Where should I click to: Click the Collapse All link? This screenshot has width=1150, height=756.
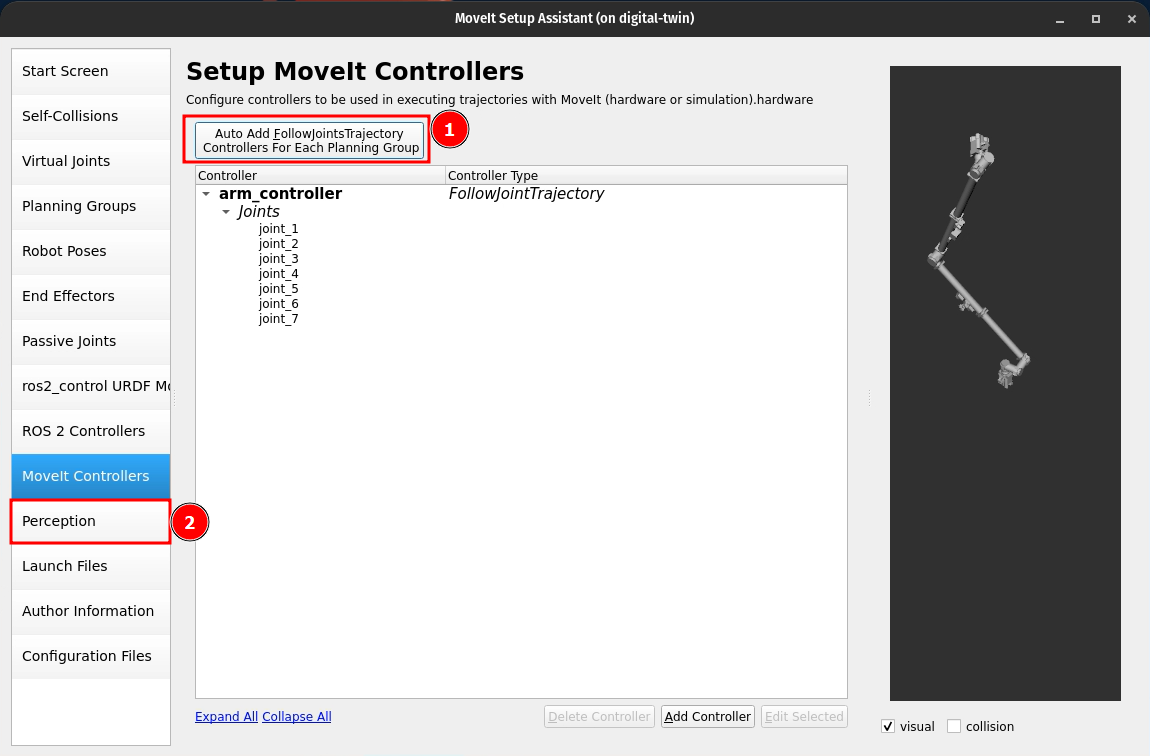[x=296, y=716]
